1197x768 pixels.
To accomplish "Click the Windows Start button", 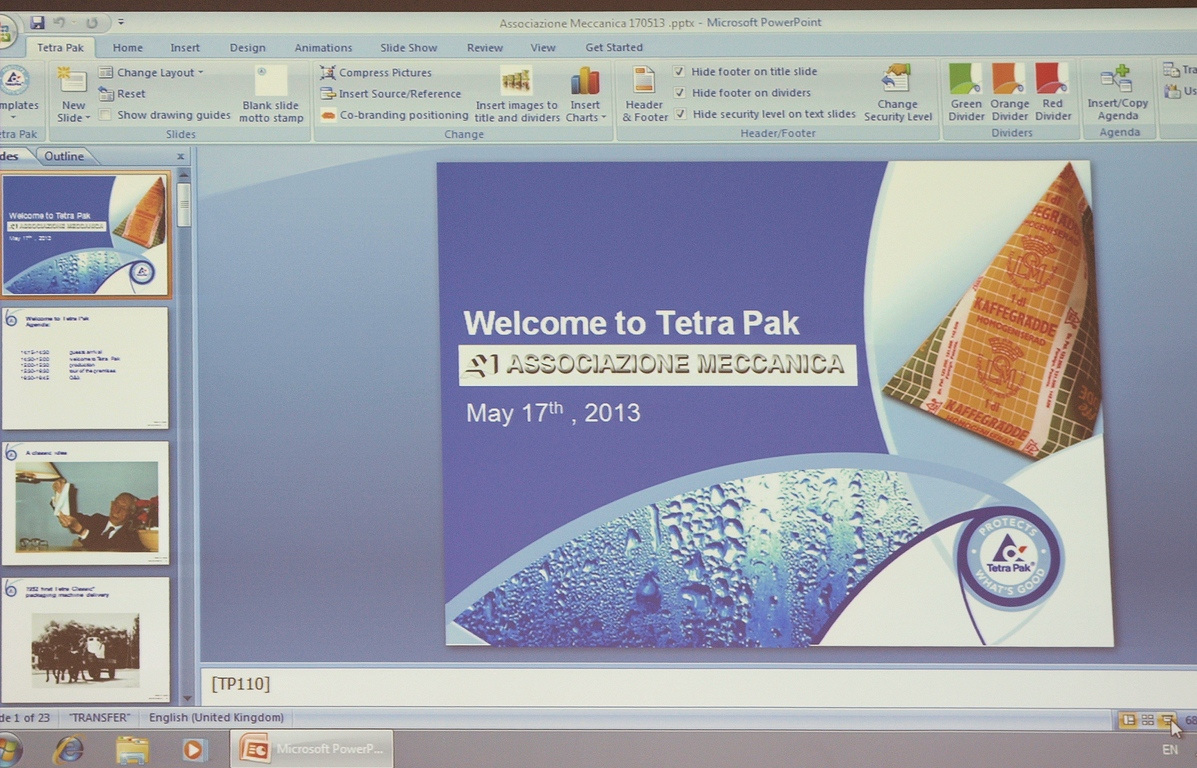I will tap(8, 750).
